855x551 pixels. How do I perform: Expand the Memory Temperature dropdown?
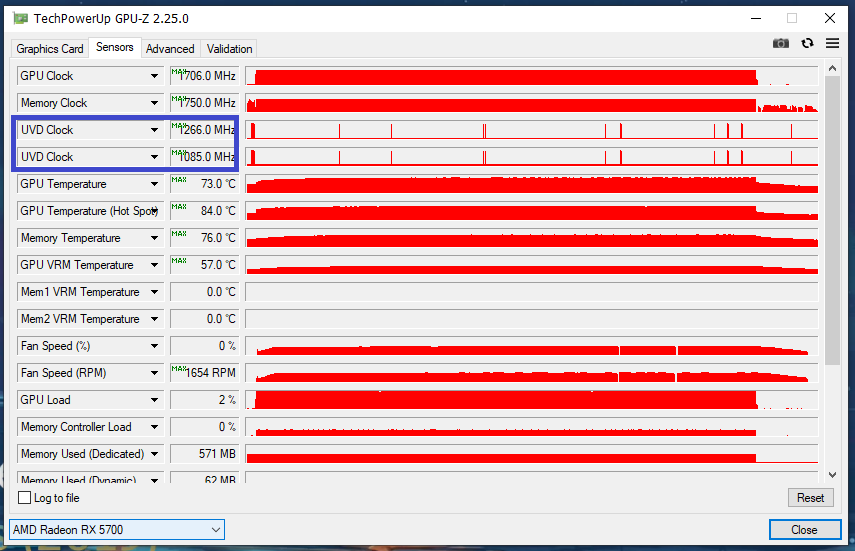pyautogui.click(x=154, y=238)
